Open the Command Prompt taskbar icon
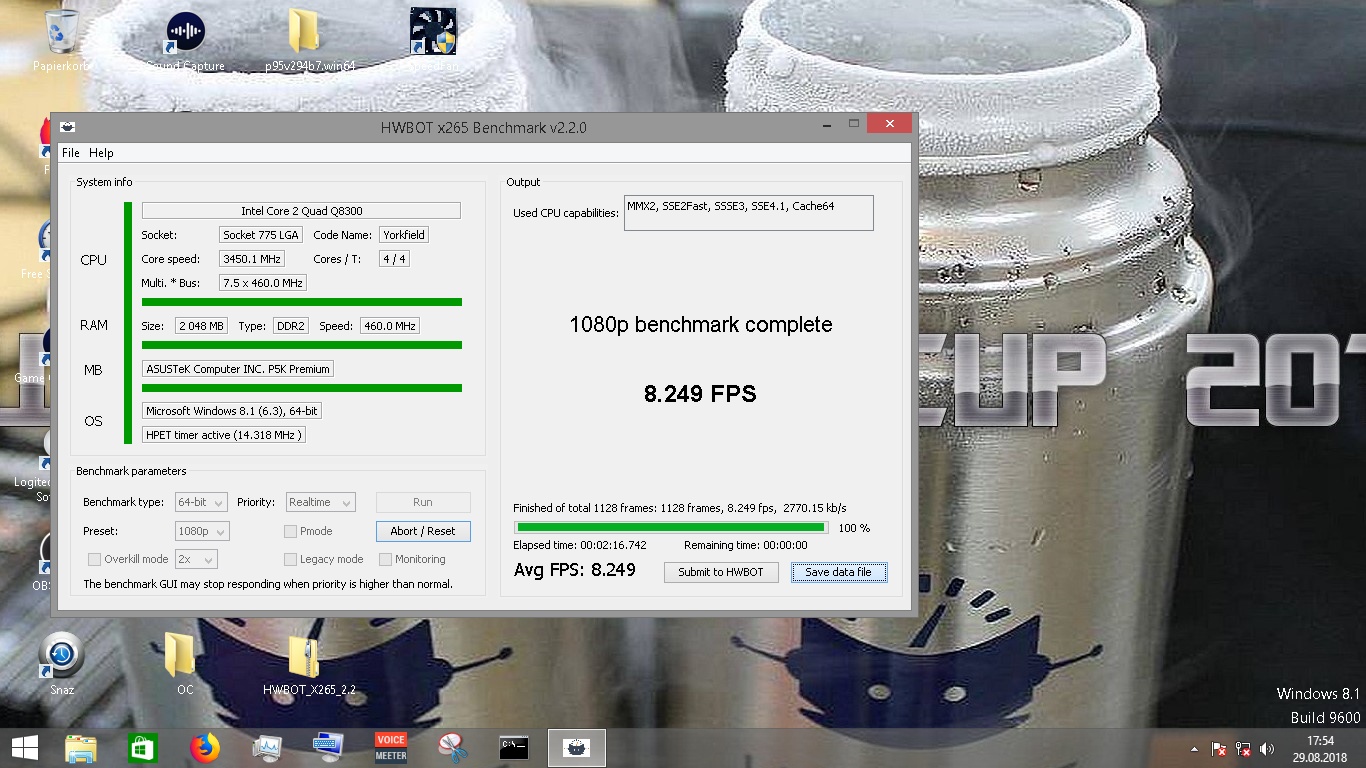Image resolution: width=1366 pixels, height=768 pixels. pos(514,748)
